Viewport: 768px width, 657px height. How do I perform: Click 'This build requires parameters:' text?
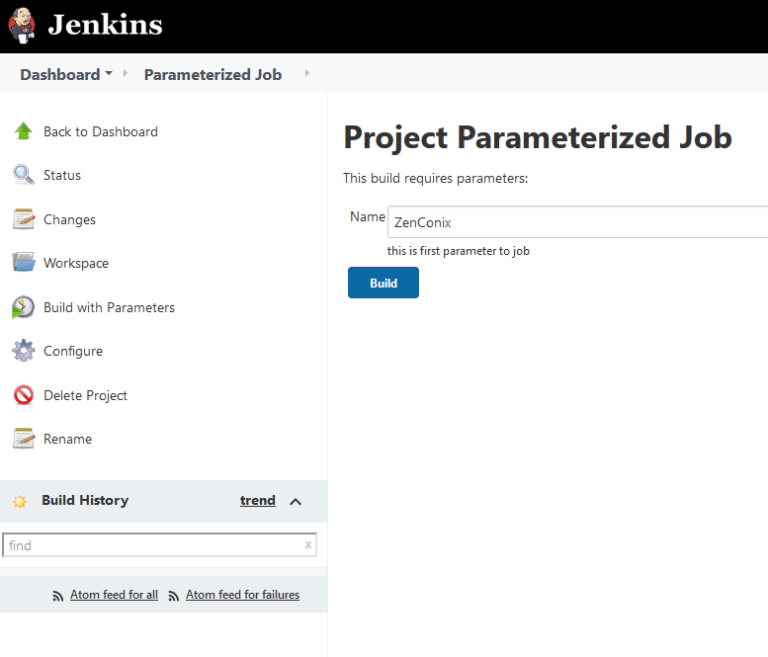(435, 178)
